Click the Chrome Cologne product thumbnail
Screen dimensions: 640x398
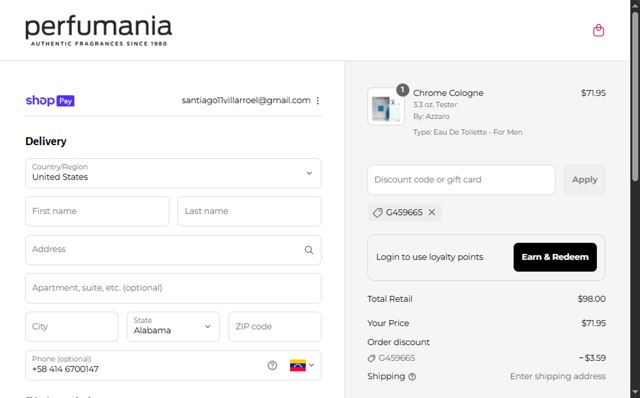pos(386,107)
